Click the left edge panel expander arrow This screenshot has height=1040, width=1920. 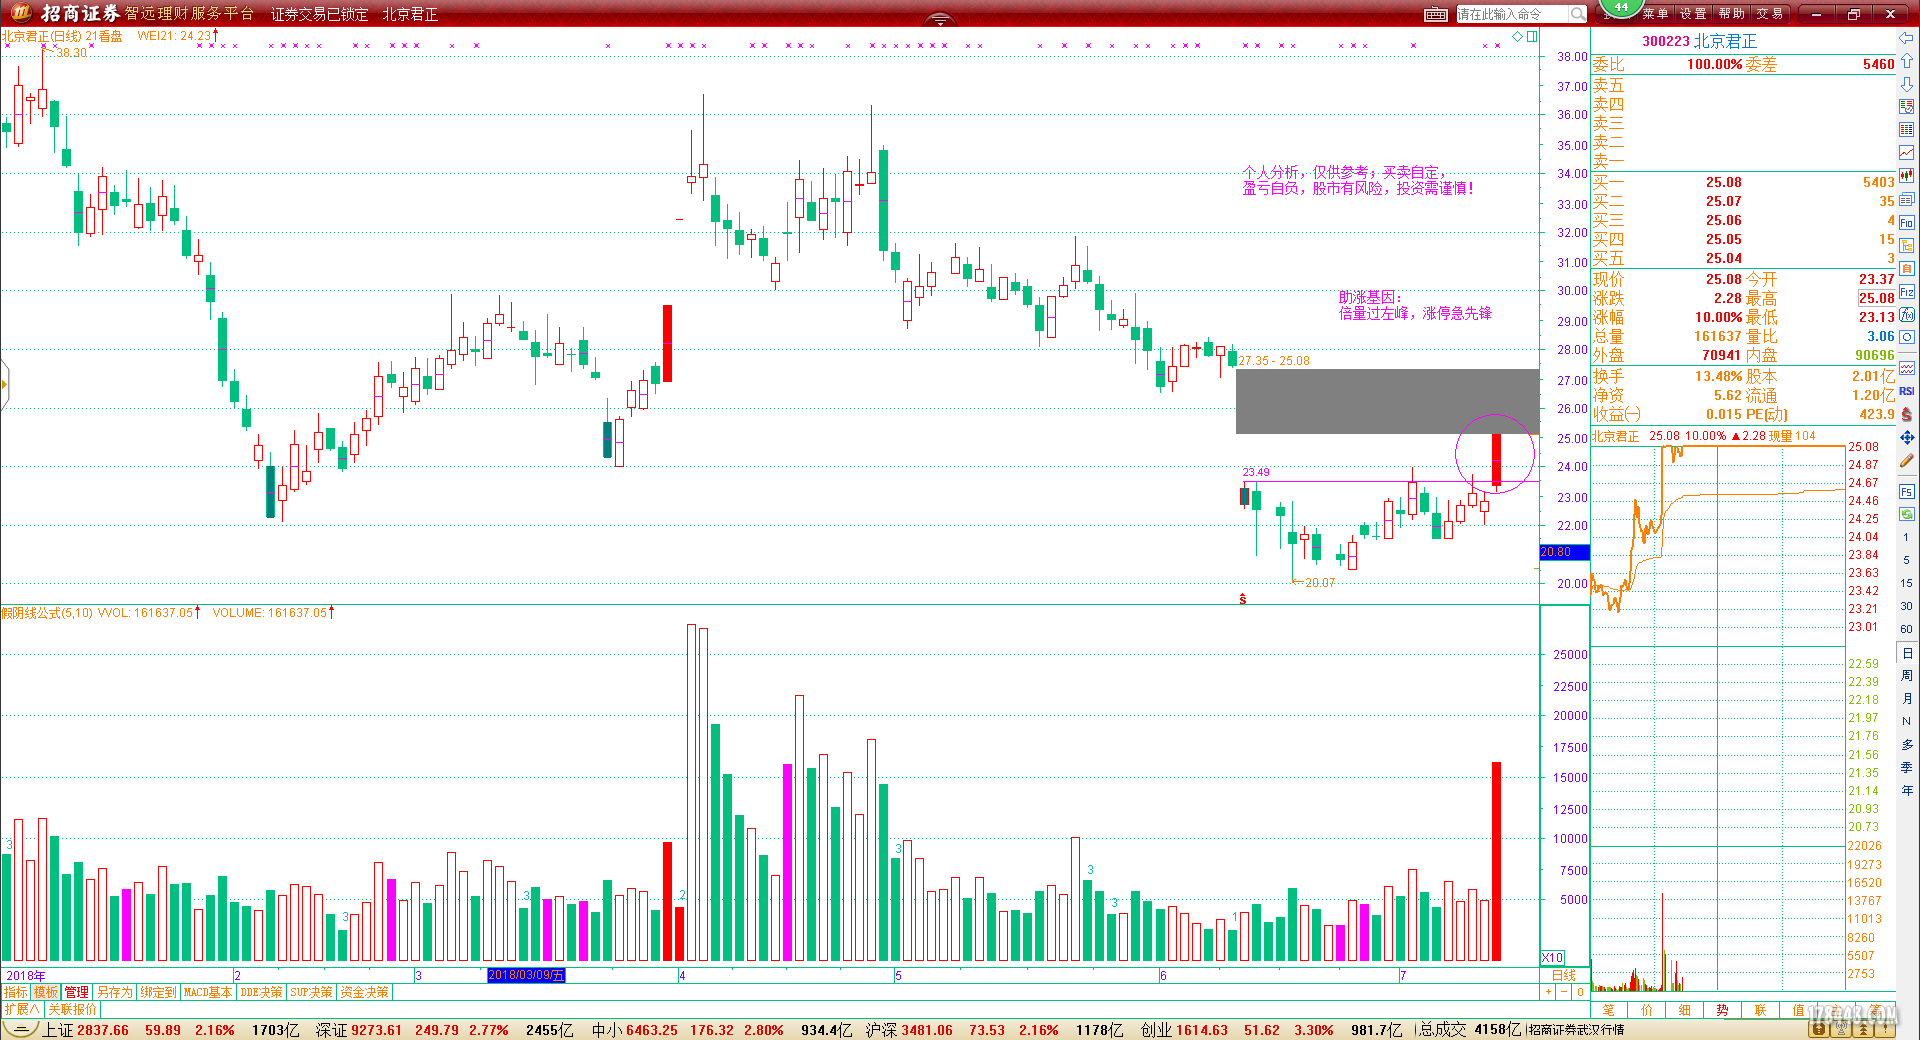pos(4,385)
